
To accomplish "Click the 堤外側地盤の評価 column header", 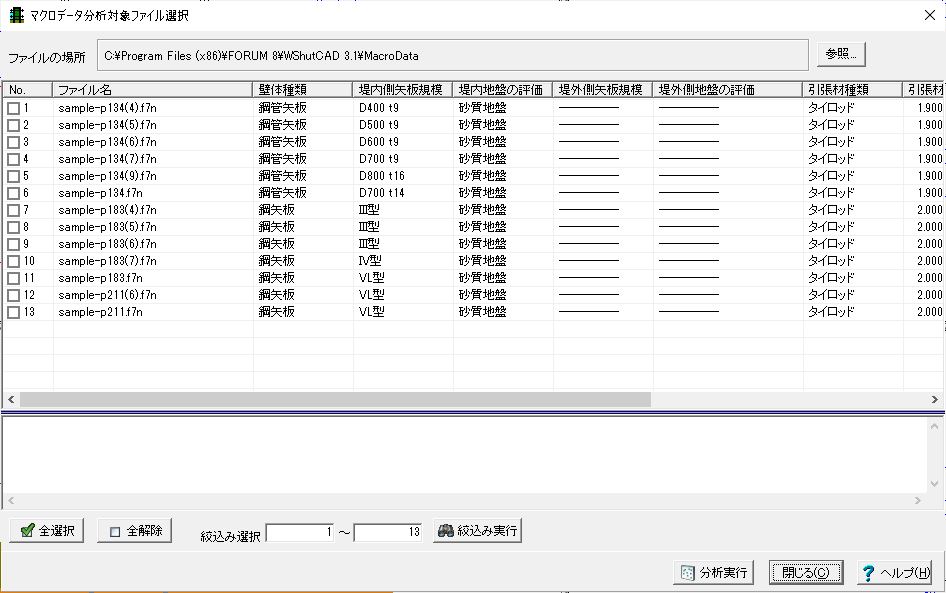I will [x=728, y=90].
